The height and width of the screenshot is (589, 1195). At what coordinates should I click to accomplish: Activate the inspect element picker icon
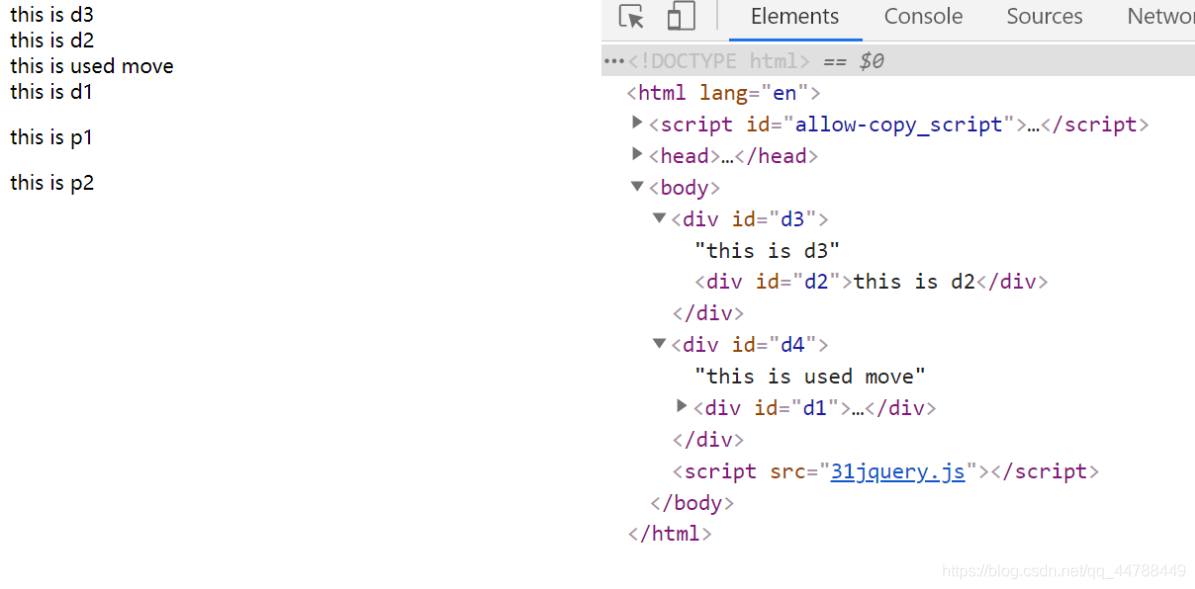click(x=631, y=17)
